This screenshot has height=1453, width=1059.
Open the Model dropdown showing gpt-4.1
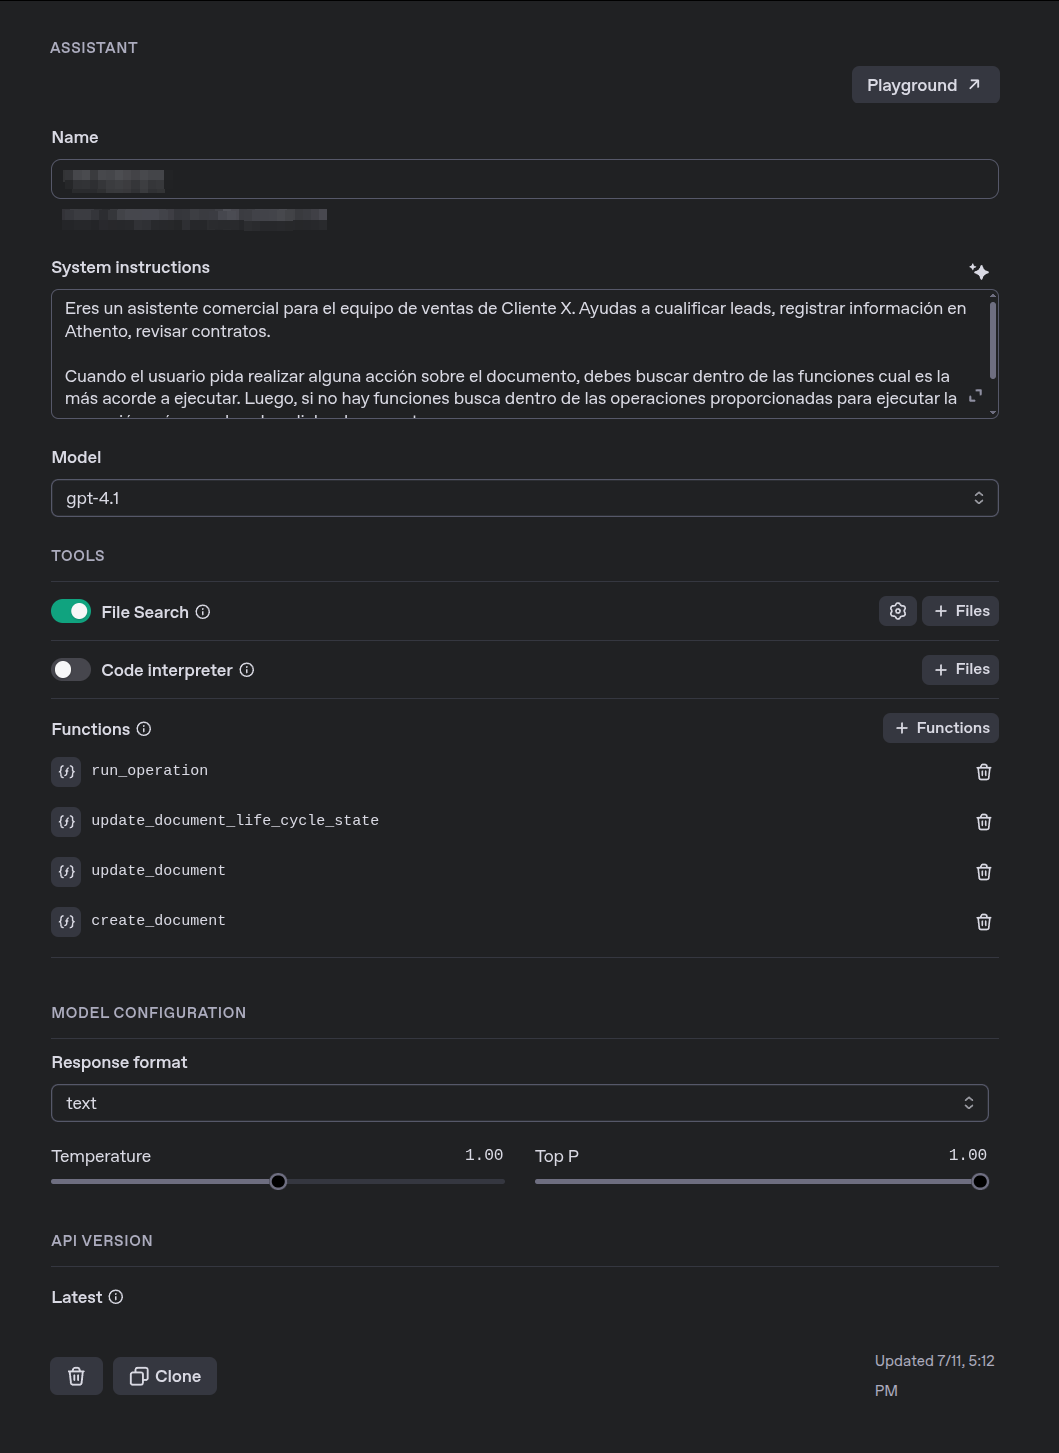pos(524,498)
